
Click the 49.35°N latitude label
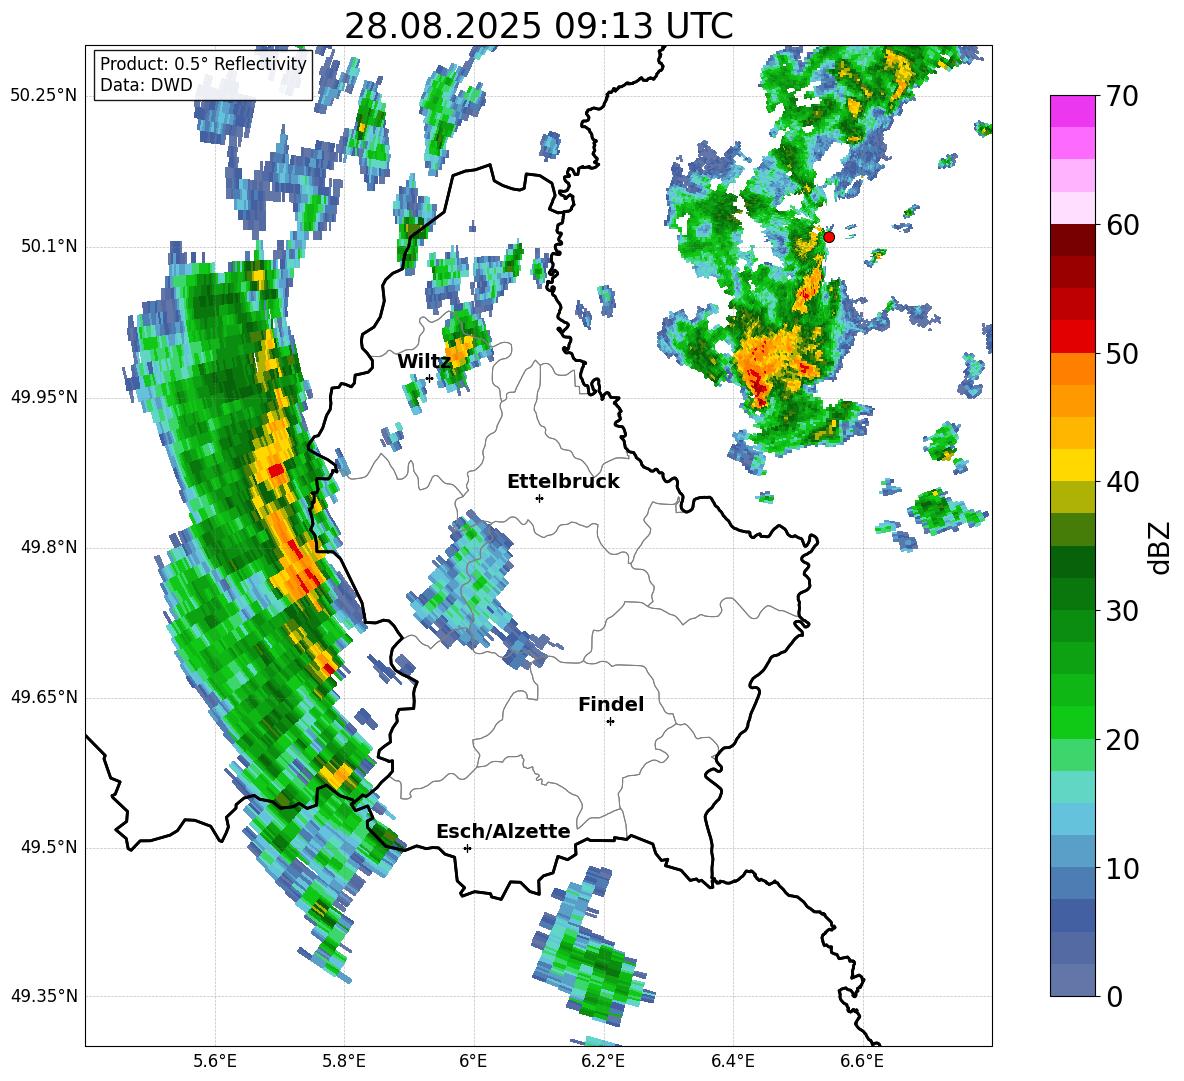44,996
